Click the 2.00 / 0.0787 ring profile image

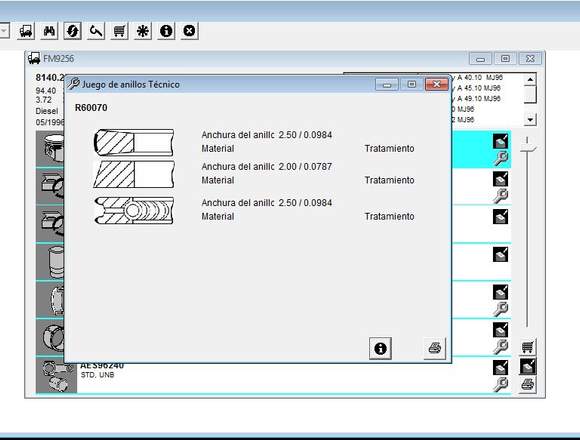(134, 174)
